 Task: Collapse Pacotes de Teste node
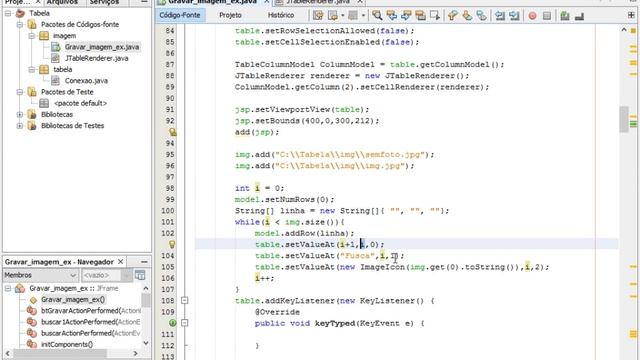[20, 92]
